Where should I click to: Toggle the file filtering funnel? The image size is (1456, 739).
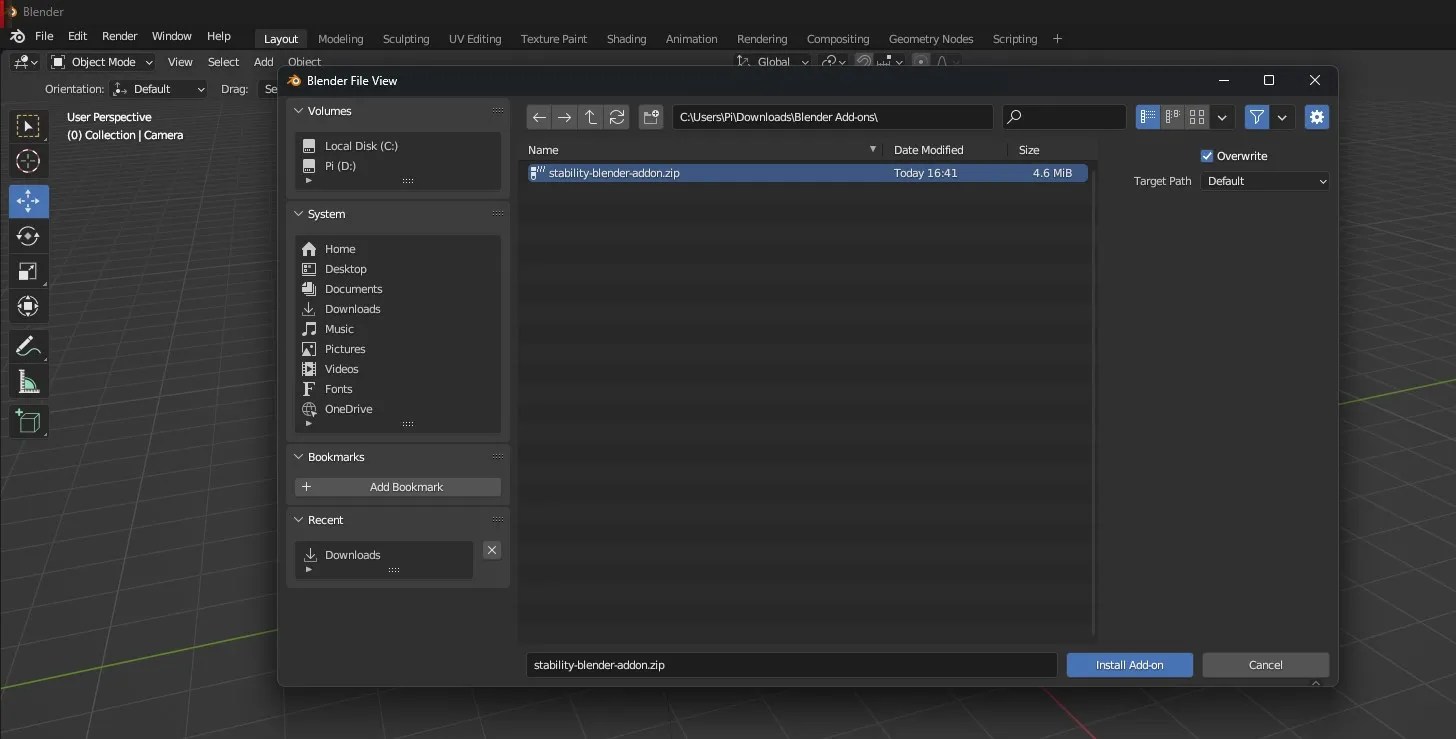coord(1256,117)
